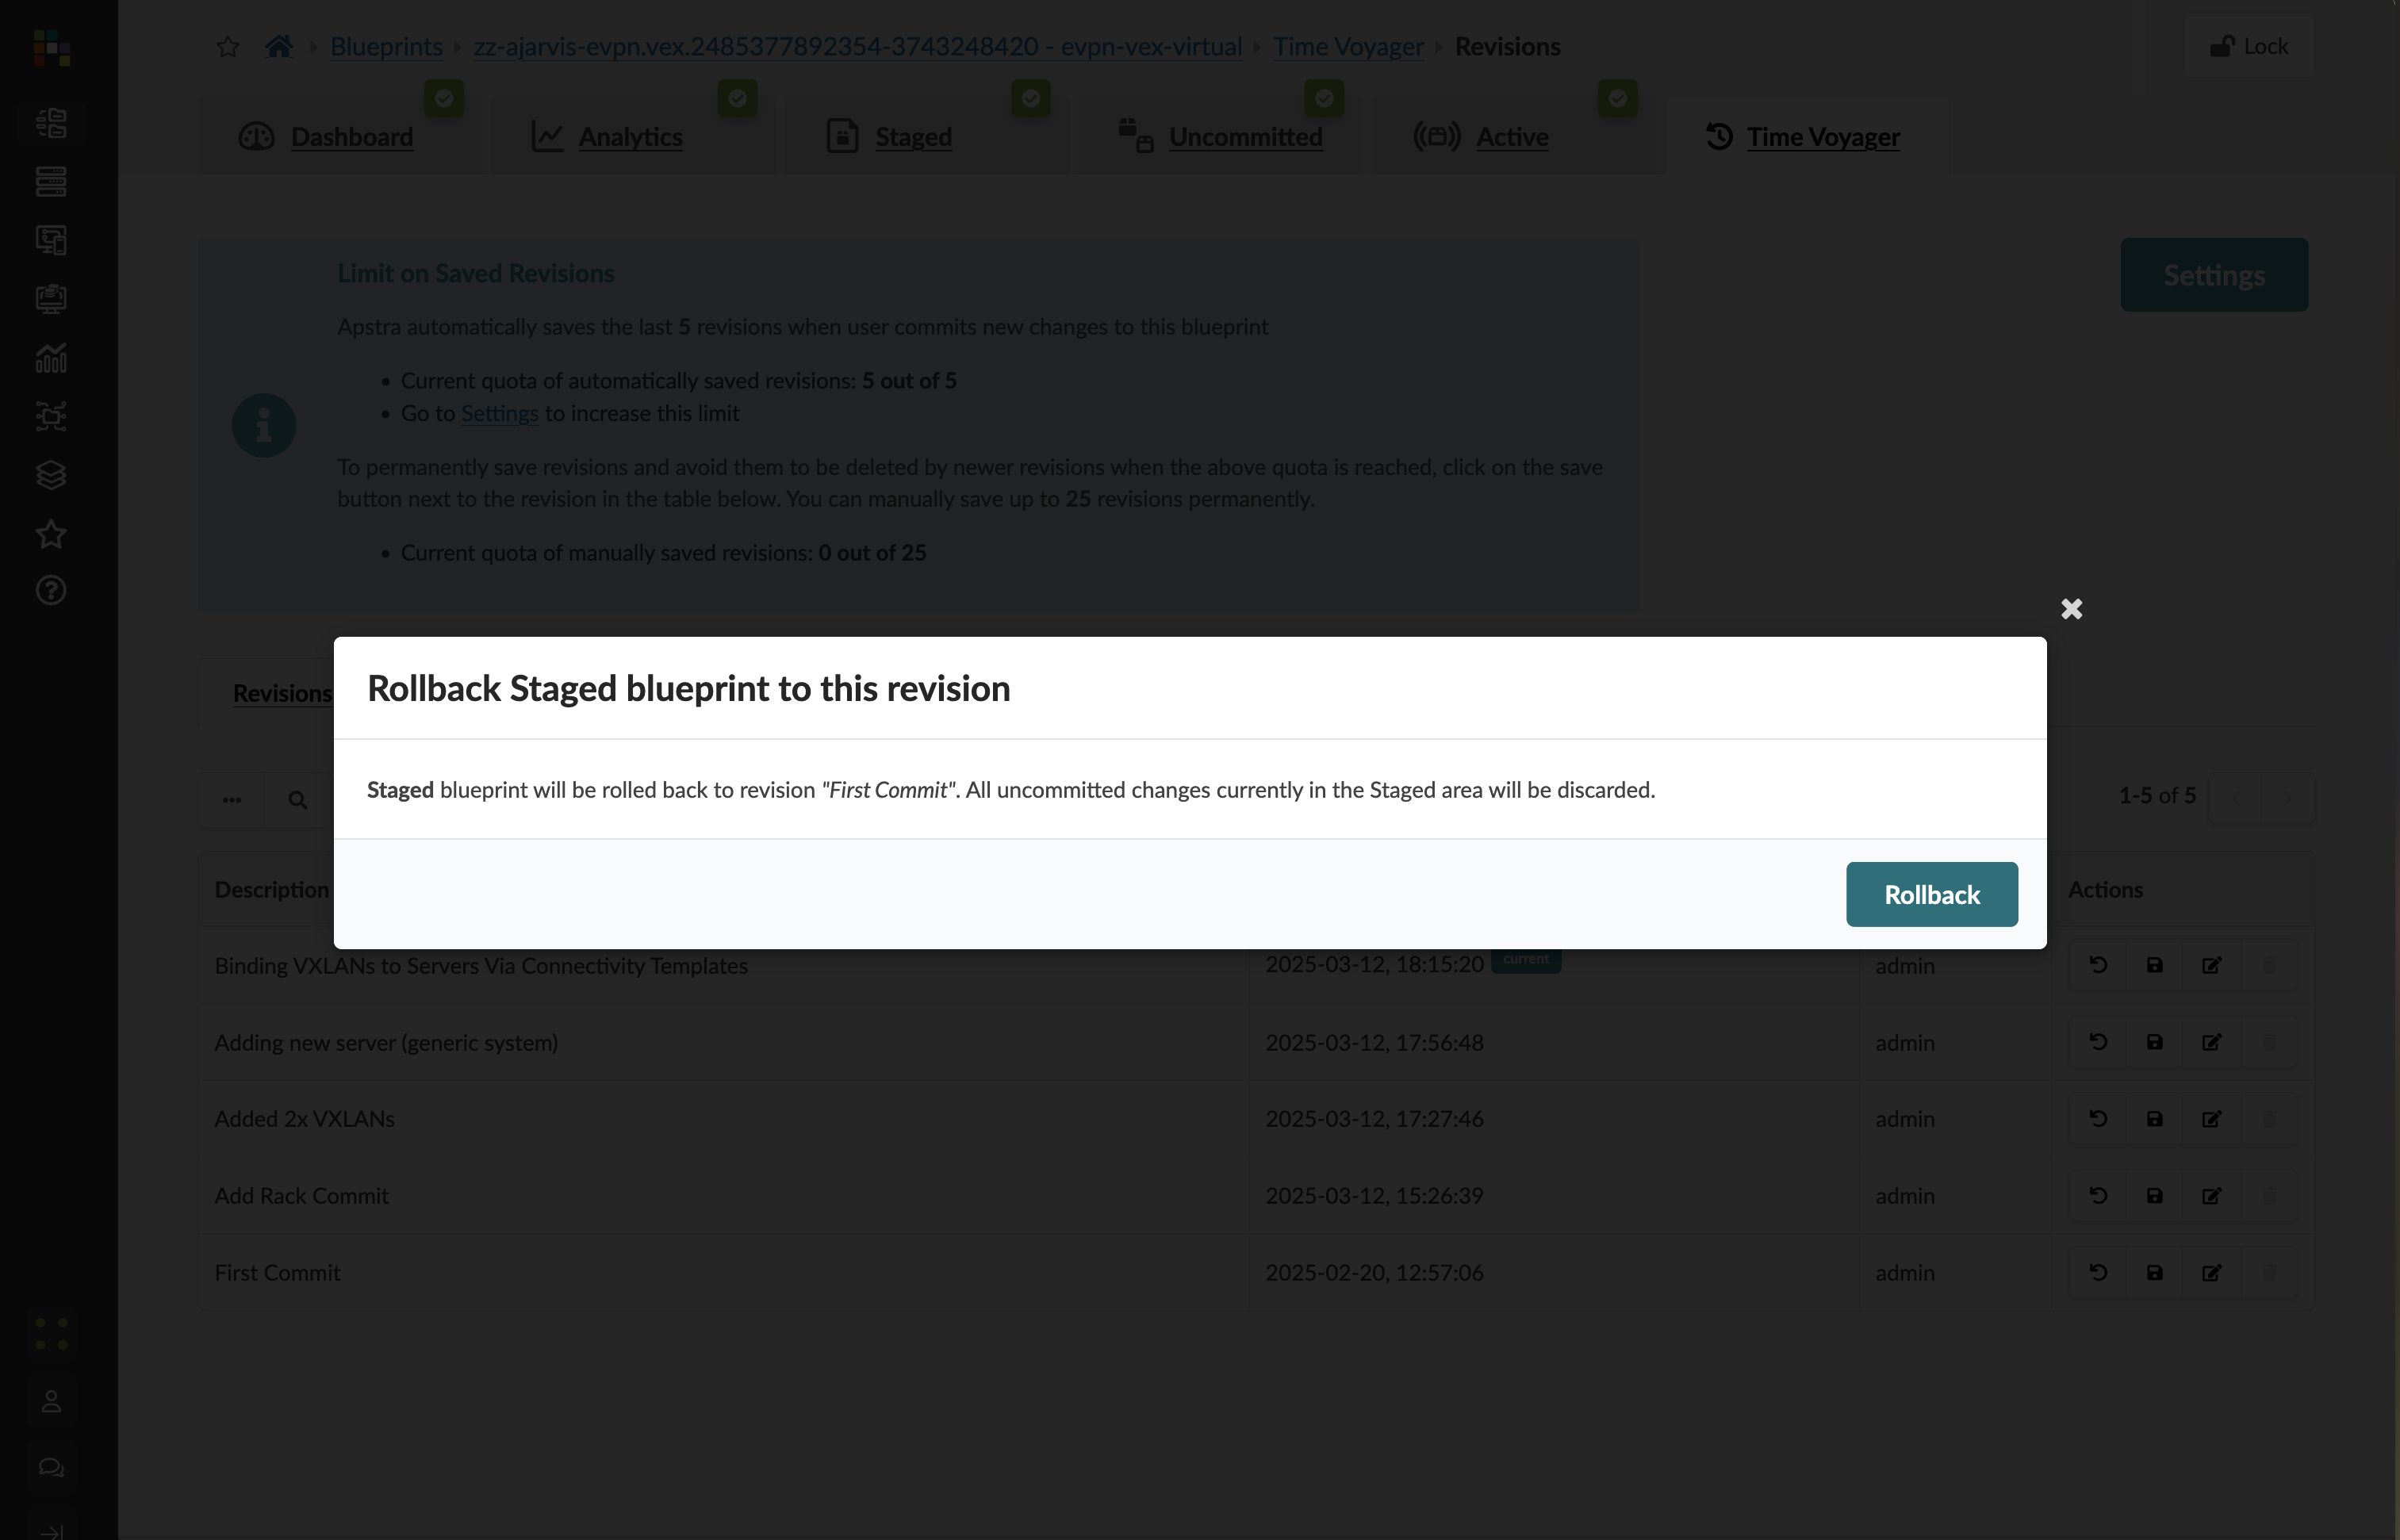Click save icon for Add Rack Commit row
Viewport: 2400px width, 1540px height.
click(x=2154, y=1195)
